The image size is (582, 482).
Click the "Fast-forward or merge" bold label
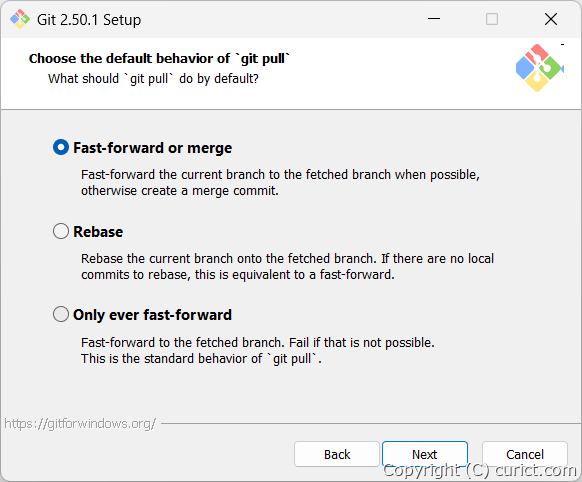[153, 148]
